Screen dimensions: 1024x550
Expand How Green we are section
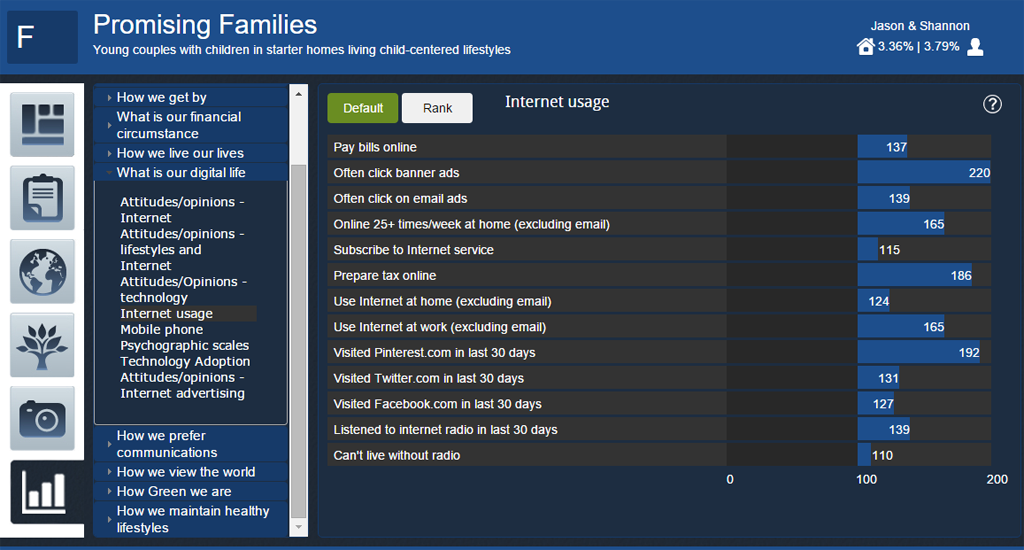click(173, 491)
